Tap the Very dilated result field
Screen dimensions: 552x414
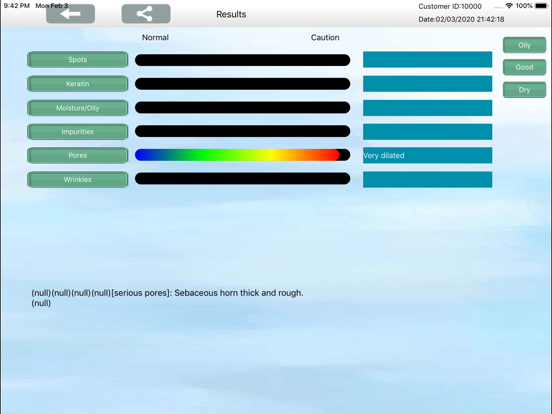[427, 155]
